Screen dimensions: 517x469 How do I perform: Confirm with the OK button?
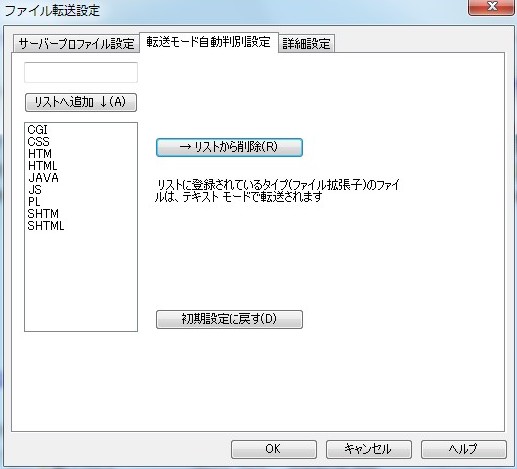pyautogui.click(x=274, y=449)
